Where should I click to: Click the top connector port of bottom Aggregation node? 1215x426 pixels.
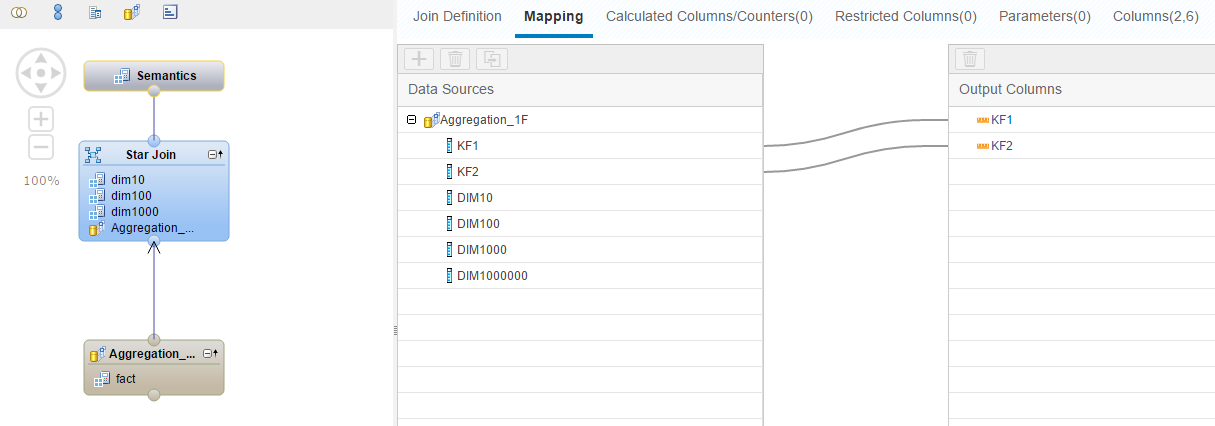pos(154,339)
